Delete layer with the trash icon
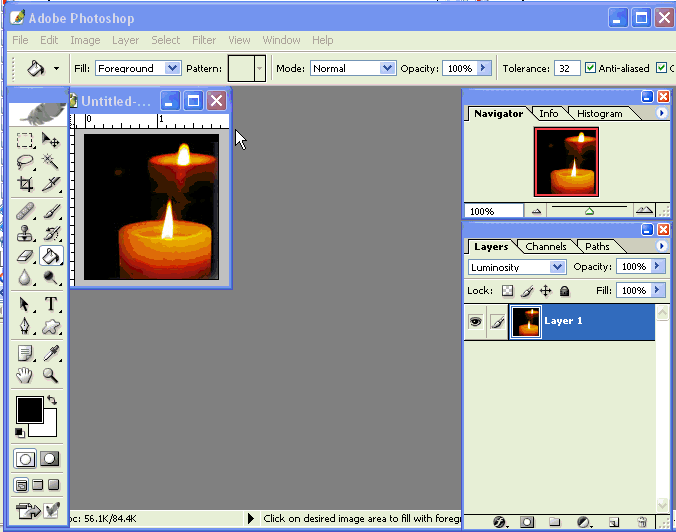The height and width of the screenshot is (532, 676). pos(642,522)
